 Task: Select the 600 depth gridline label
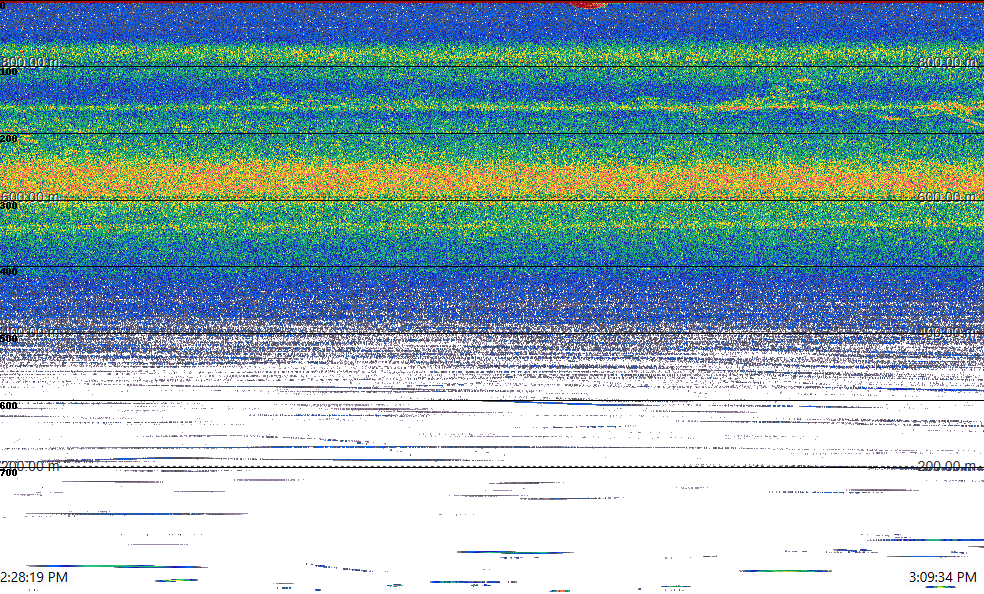point(9,406)
